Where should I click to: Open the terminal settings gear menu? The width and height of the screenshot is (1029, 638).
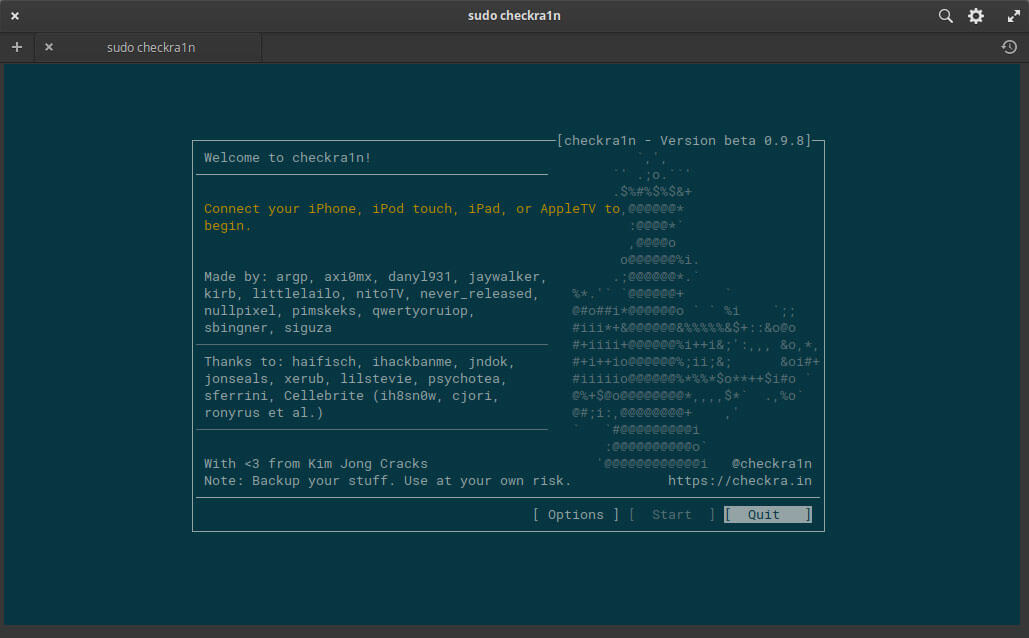tap(976, 16)
